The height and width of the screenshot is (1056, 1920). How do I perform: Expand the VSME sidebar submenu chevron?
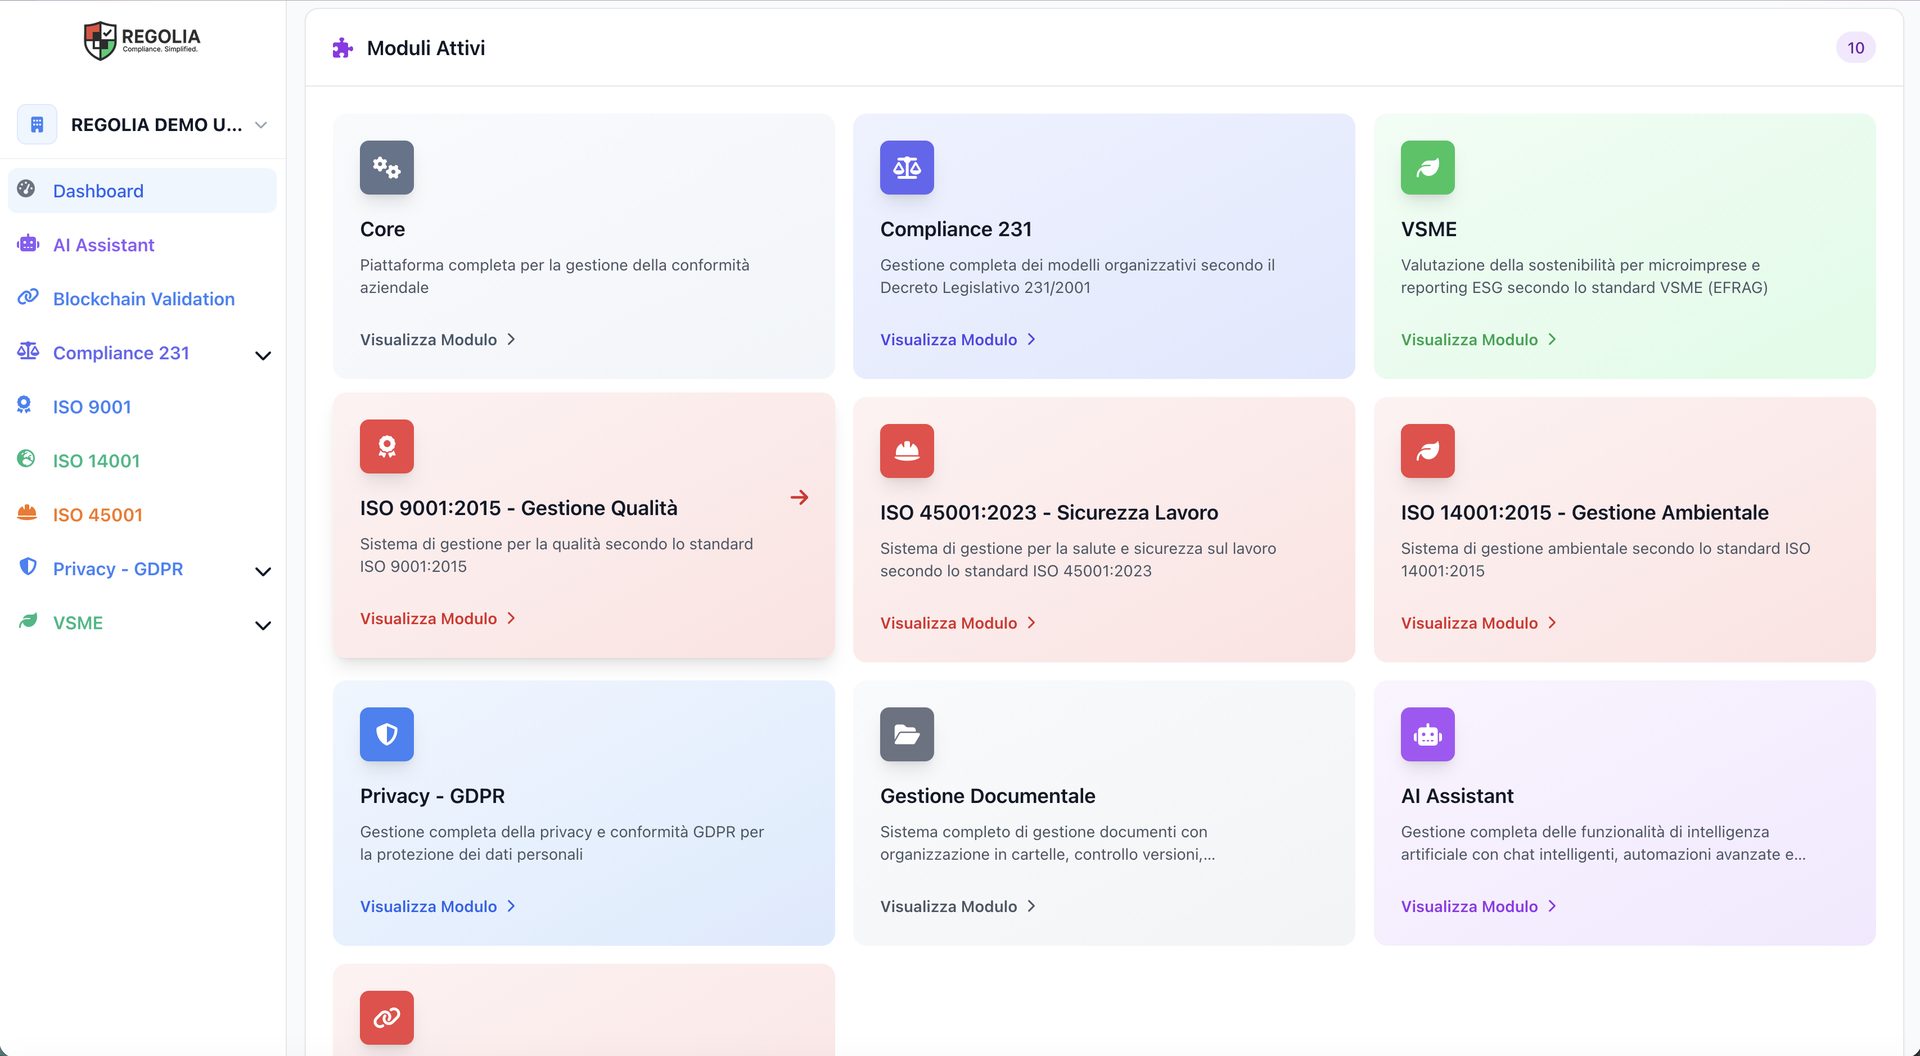[263, 625]
